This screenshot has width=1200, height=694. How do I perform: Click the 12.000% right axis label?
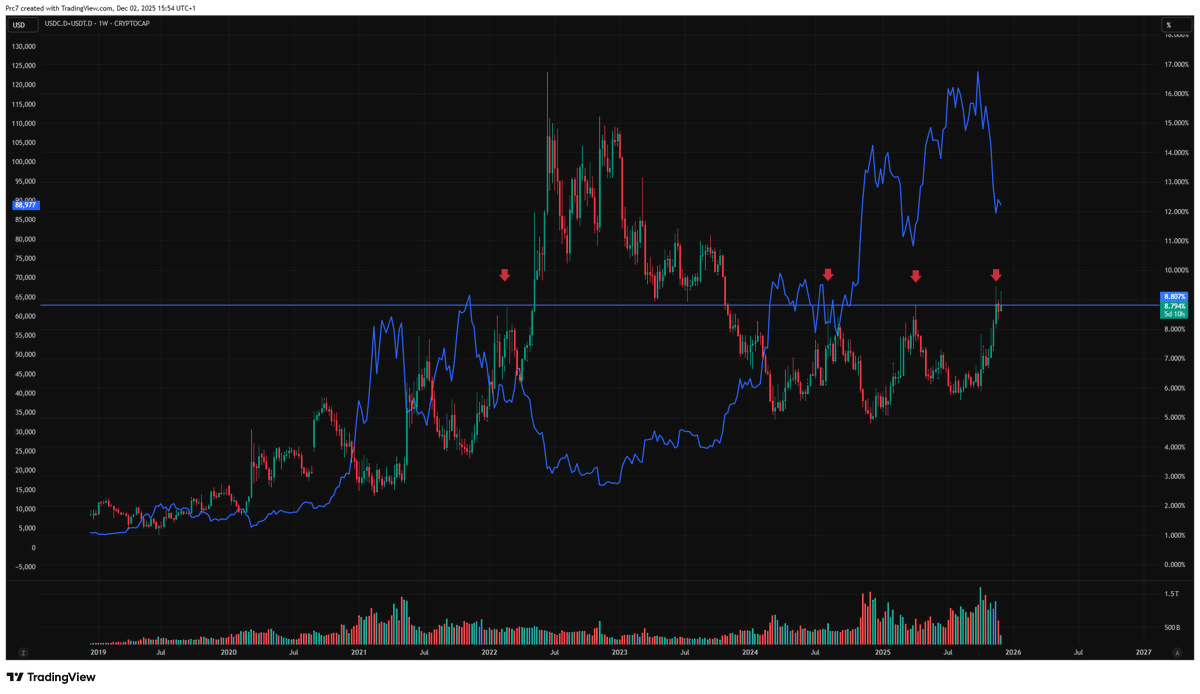[x=1177, y=212]
